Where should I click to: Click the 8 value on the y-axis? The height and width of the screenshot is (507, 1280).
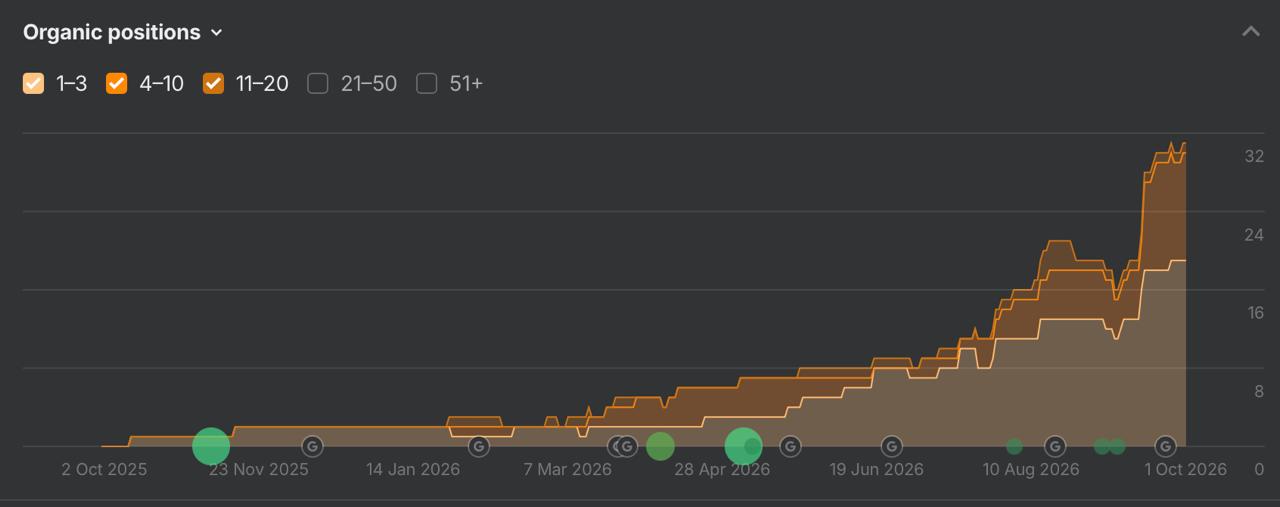pos(1259,391)
